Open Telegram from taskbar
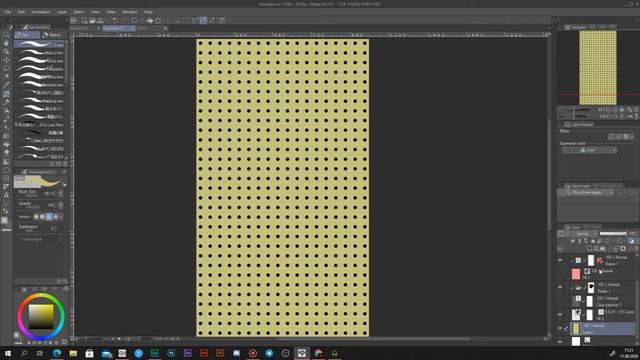640x360 pixels. [x=269, y=353]
